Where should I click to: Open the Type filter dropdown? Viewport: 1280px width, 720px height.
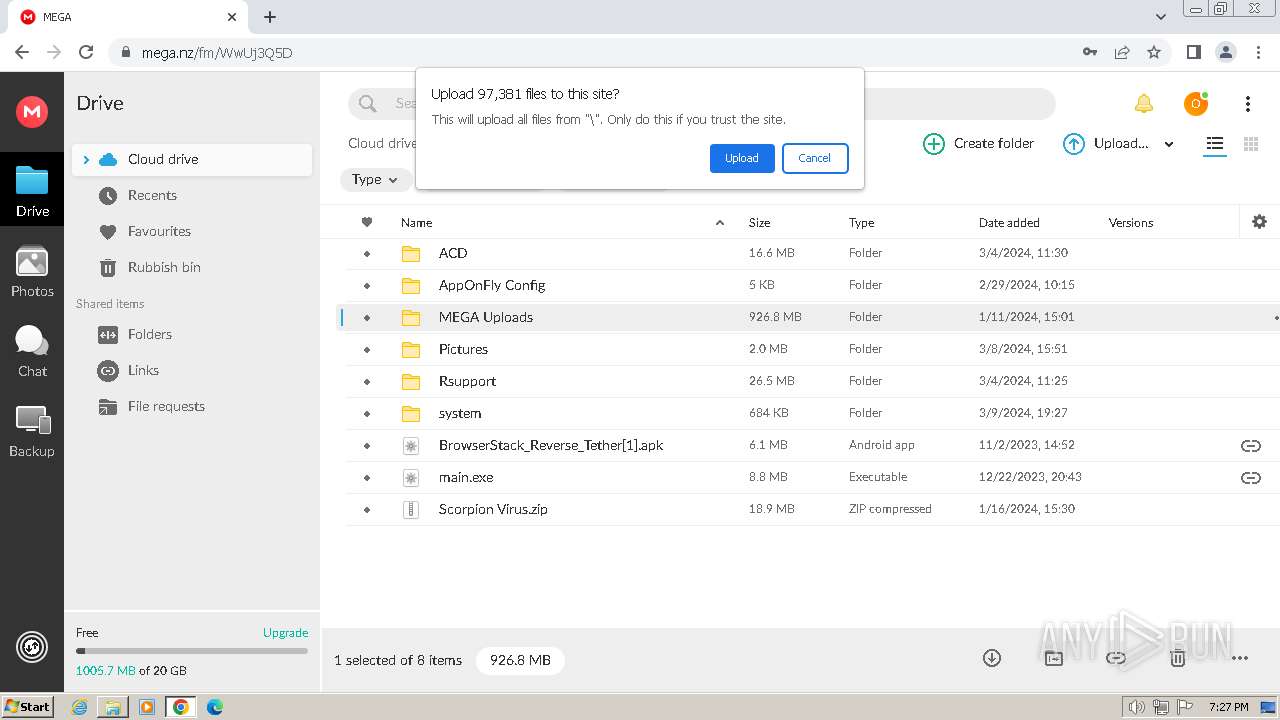tap(375, 180)
